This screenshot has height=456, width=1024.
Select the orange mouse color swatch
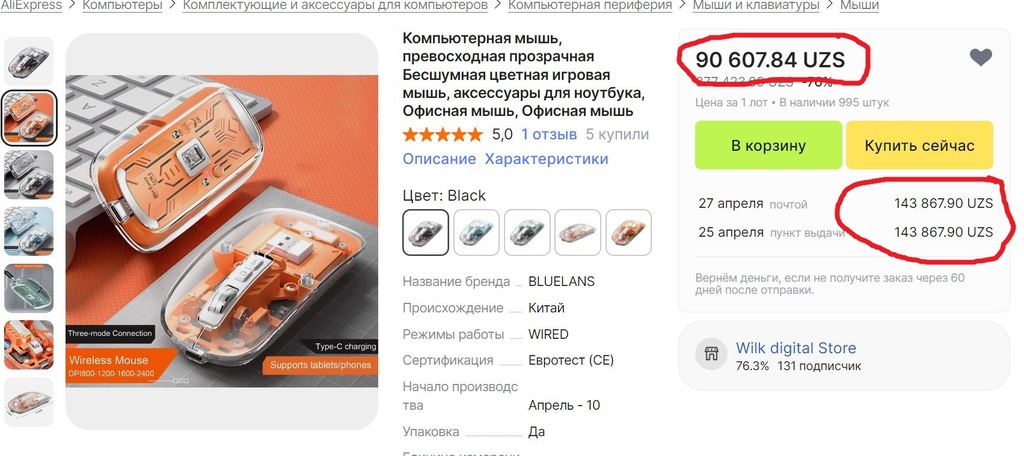click(x=628, y=232)
